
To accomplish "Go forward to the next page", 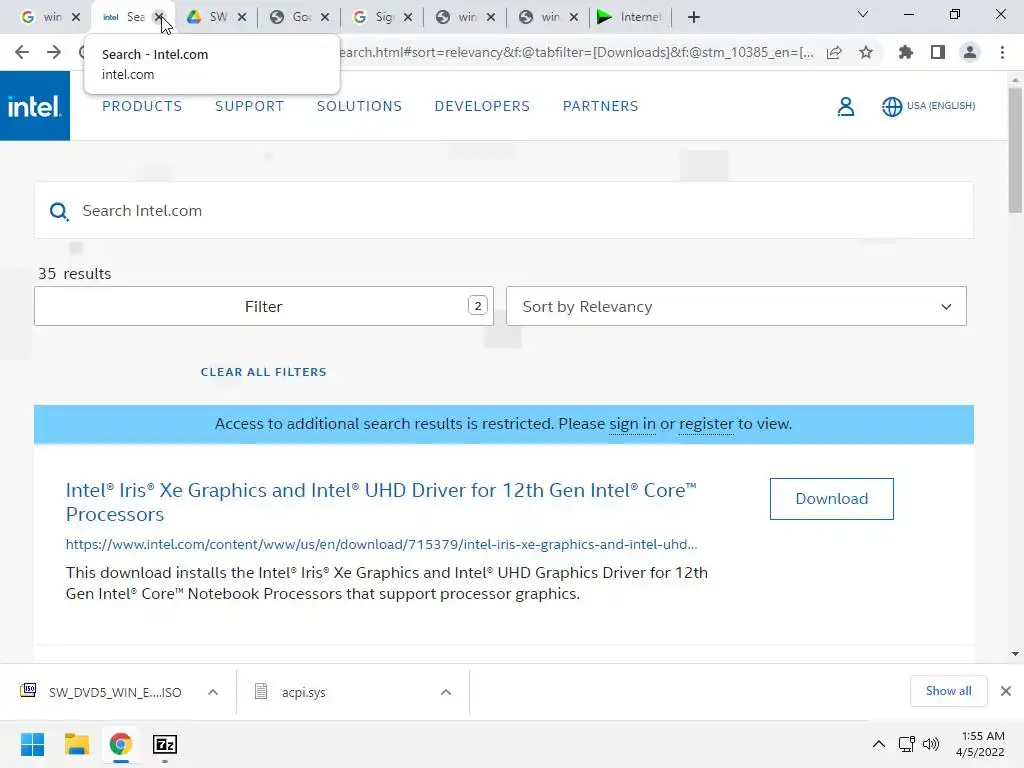I will click(x=54, y=52).
